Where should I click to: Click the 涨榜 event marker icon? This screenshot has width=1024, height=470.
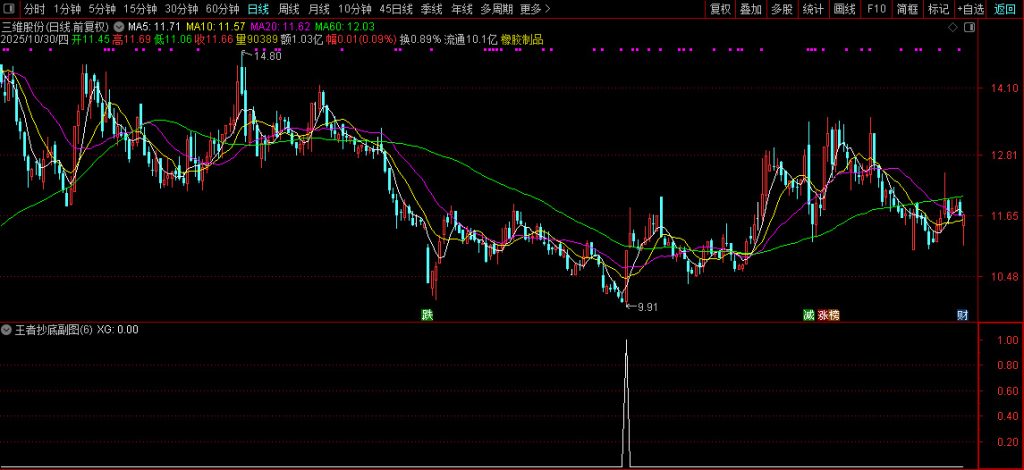pos(828,315)
